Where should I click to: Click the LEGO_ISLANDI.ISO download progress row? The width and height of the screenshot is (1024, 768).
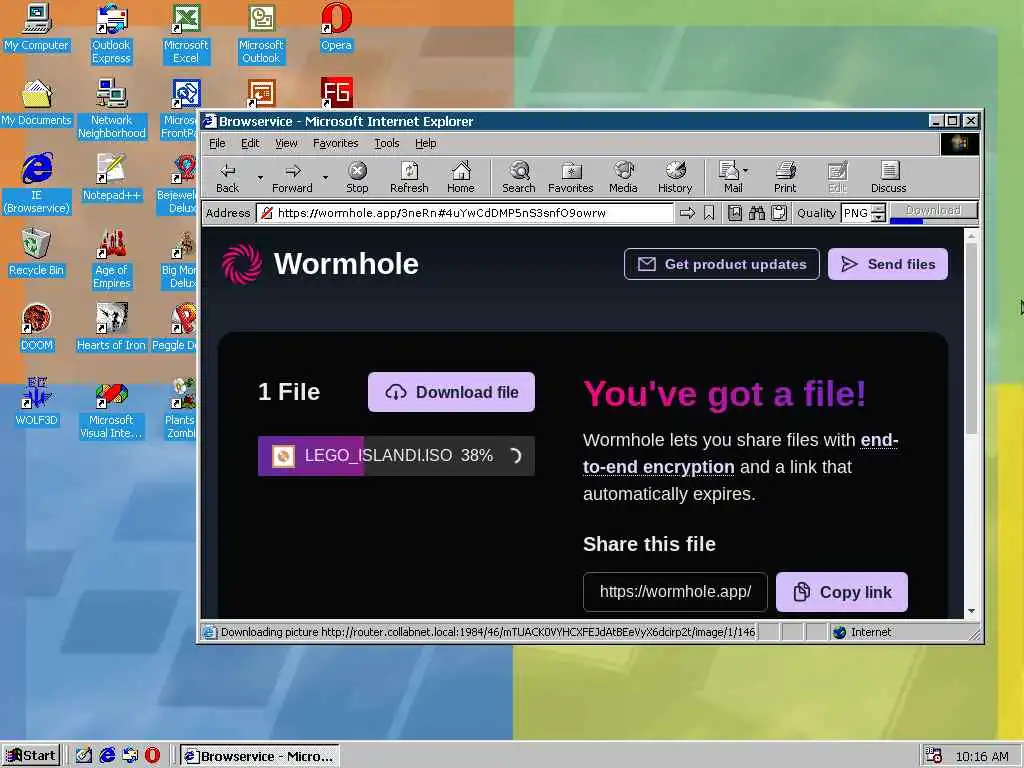[x=396, y=456]
